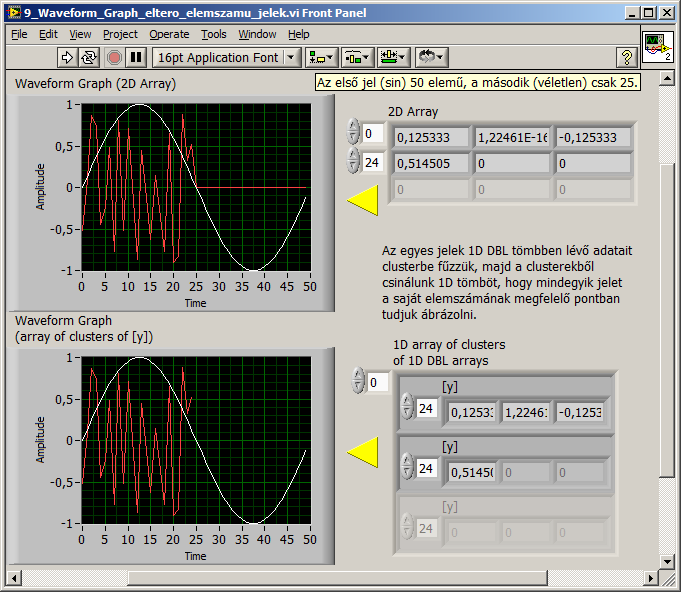Viewport: 681px width, 592px height.
Task: Click the bottom waveform graph plot area
Action: click(x=196, y=440)
